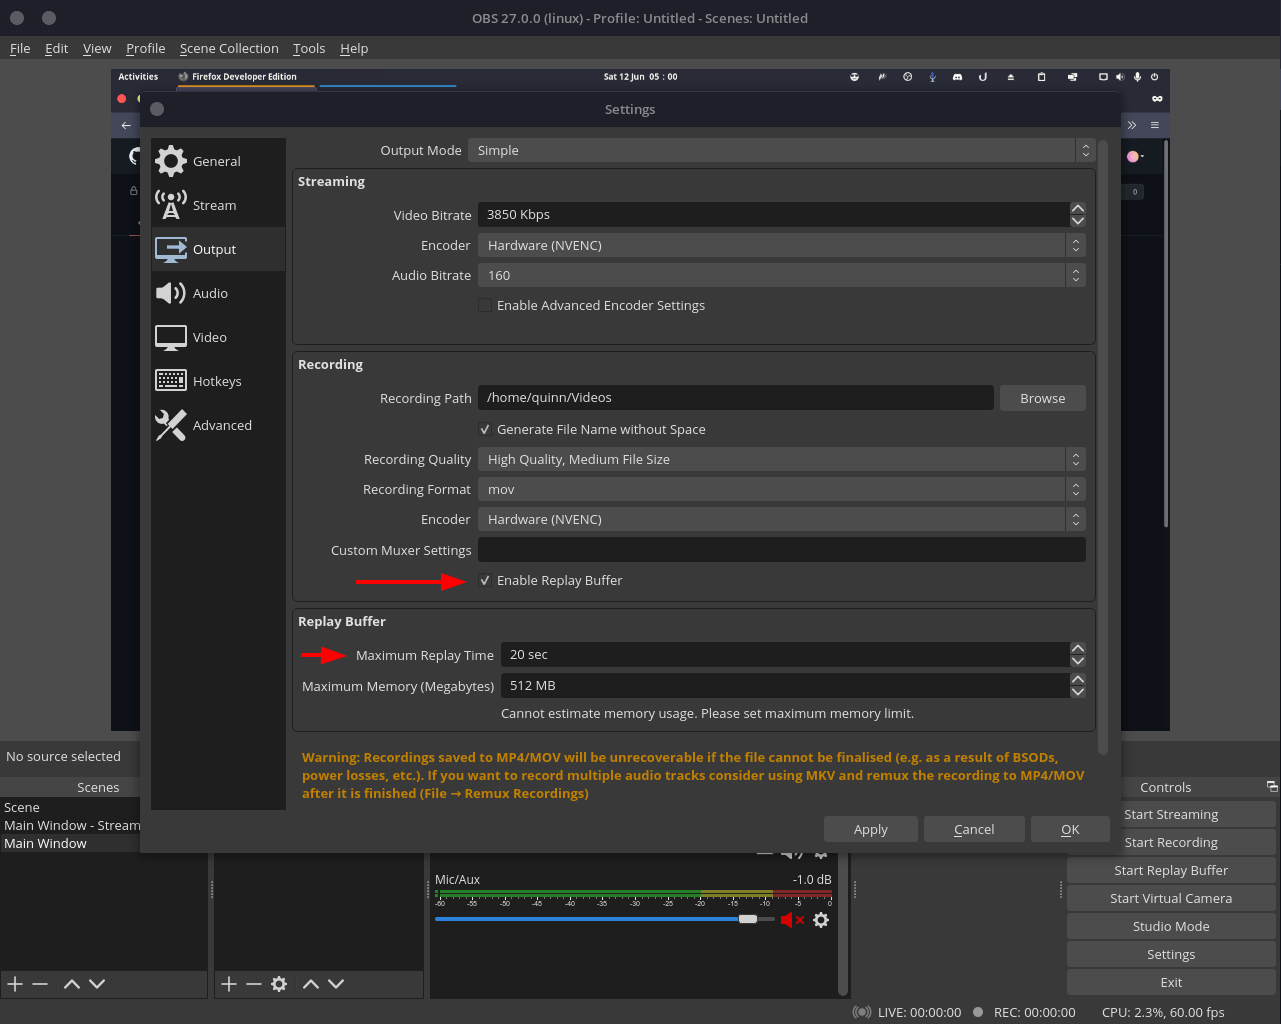Enable Advanced Encoder Settings checkbox
The width and height of the screenshot is (1281, 1024).
[485, 306]
